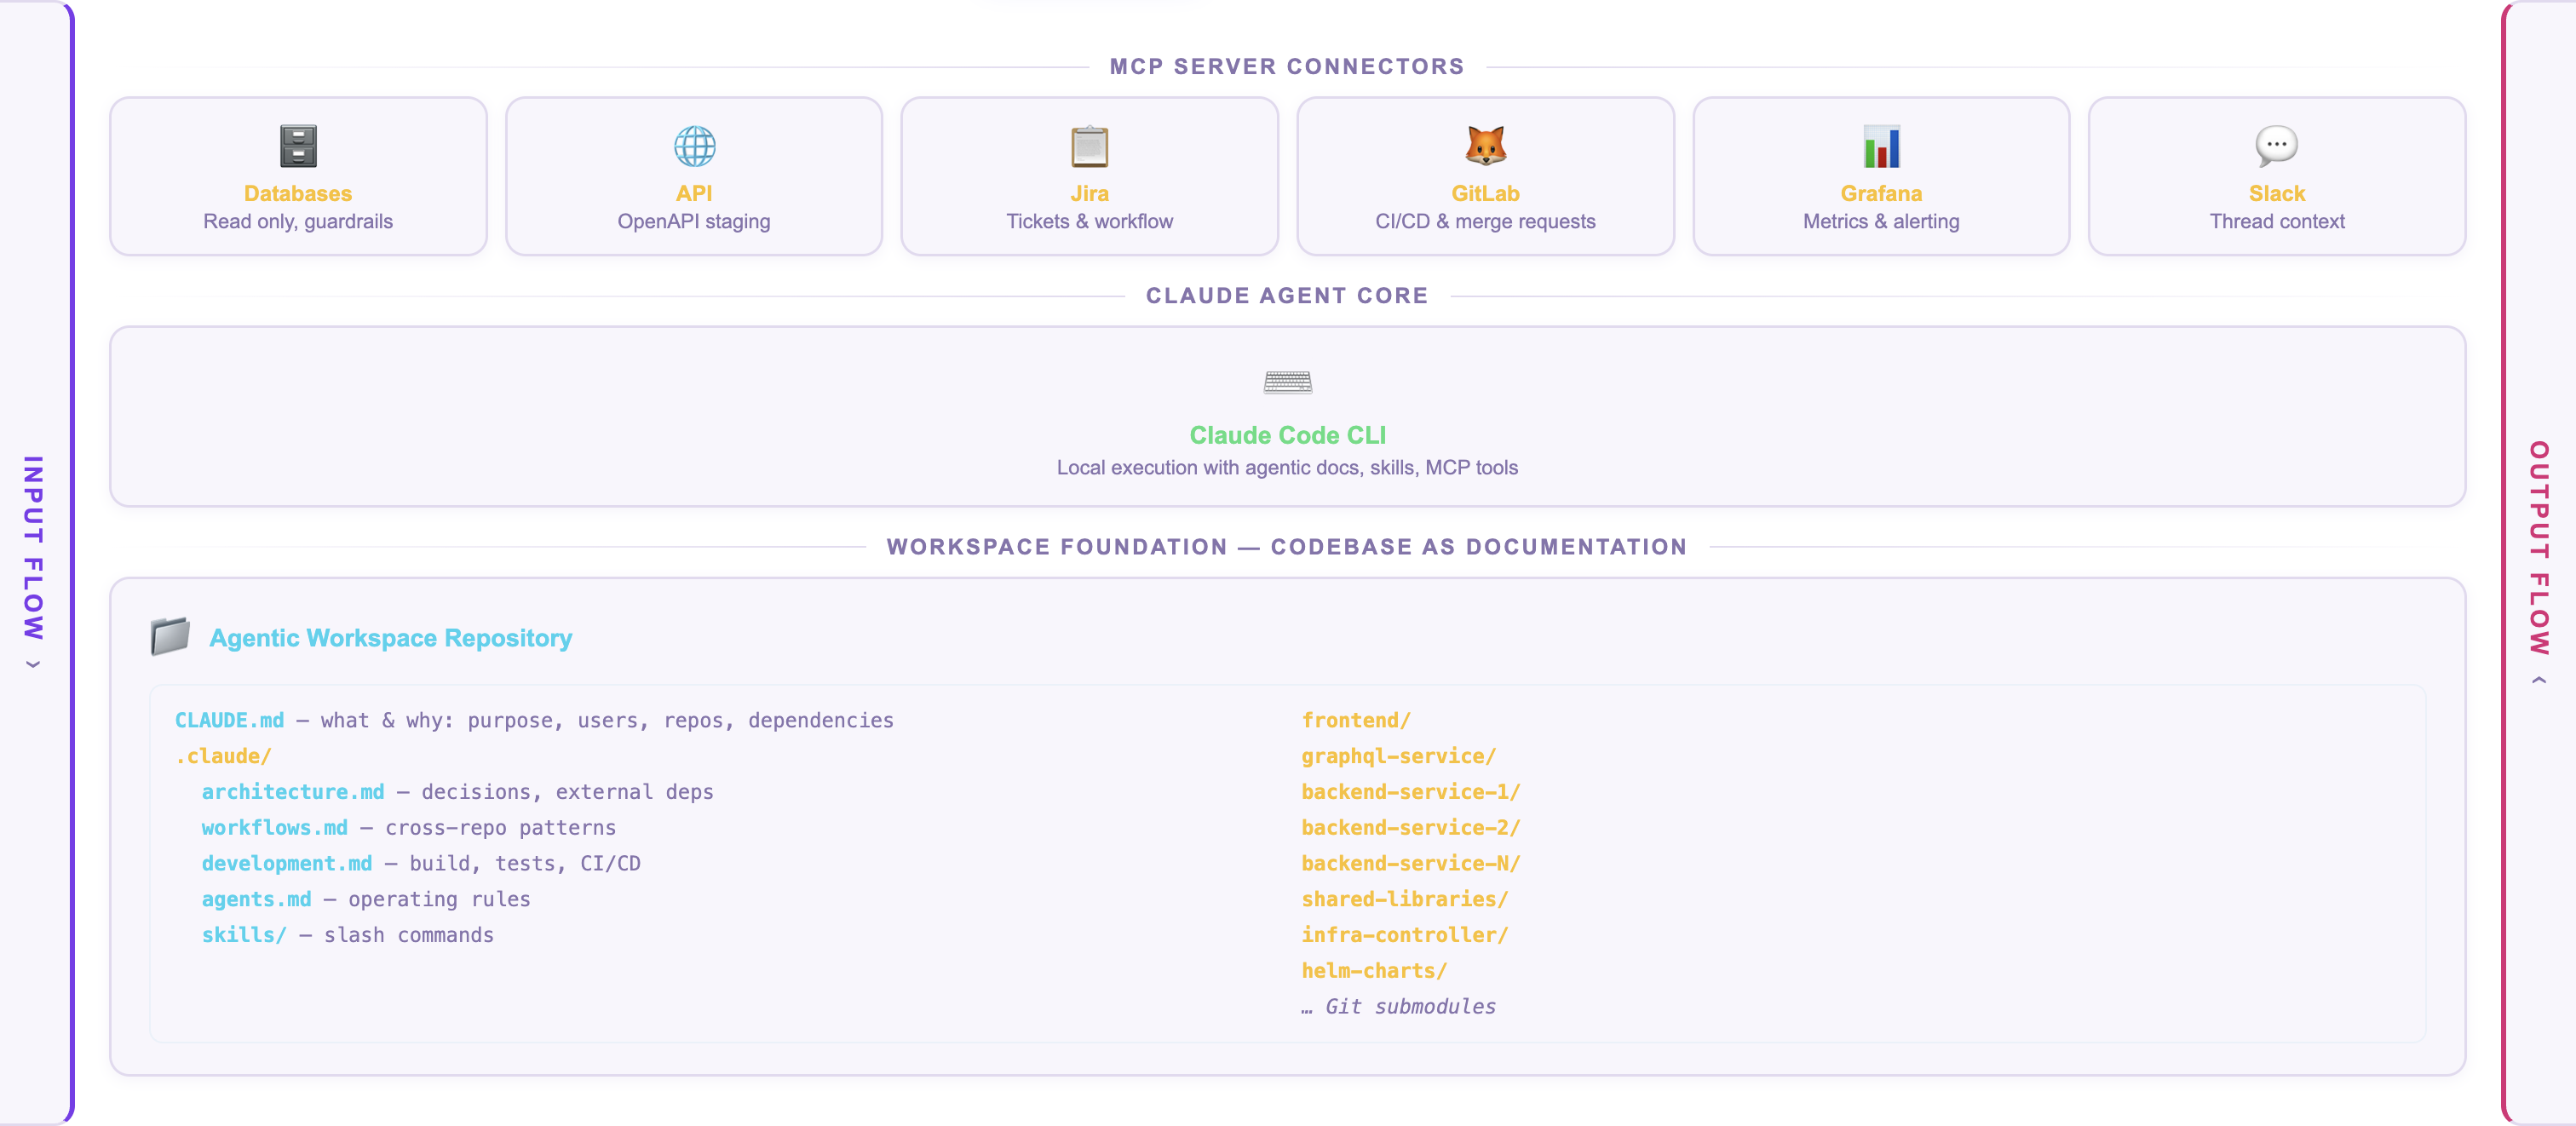Viewport: 2576px width, 1126px height.
Task: Open the .claude/ folder entry
Action: point(223,756)
